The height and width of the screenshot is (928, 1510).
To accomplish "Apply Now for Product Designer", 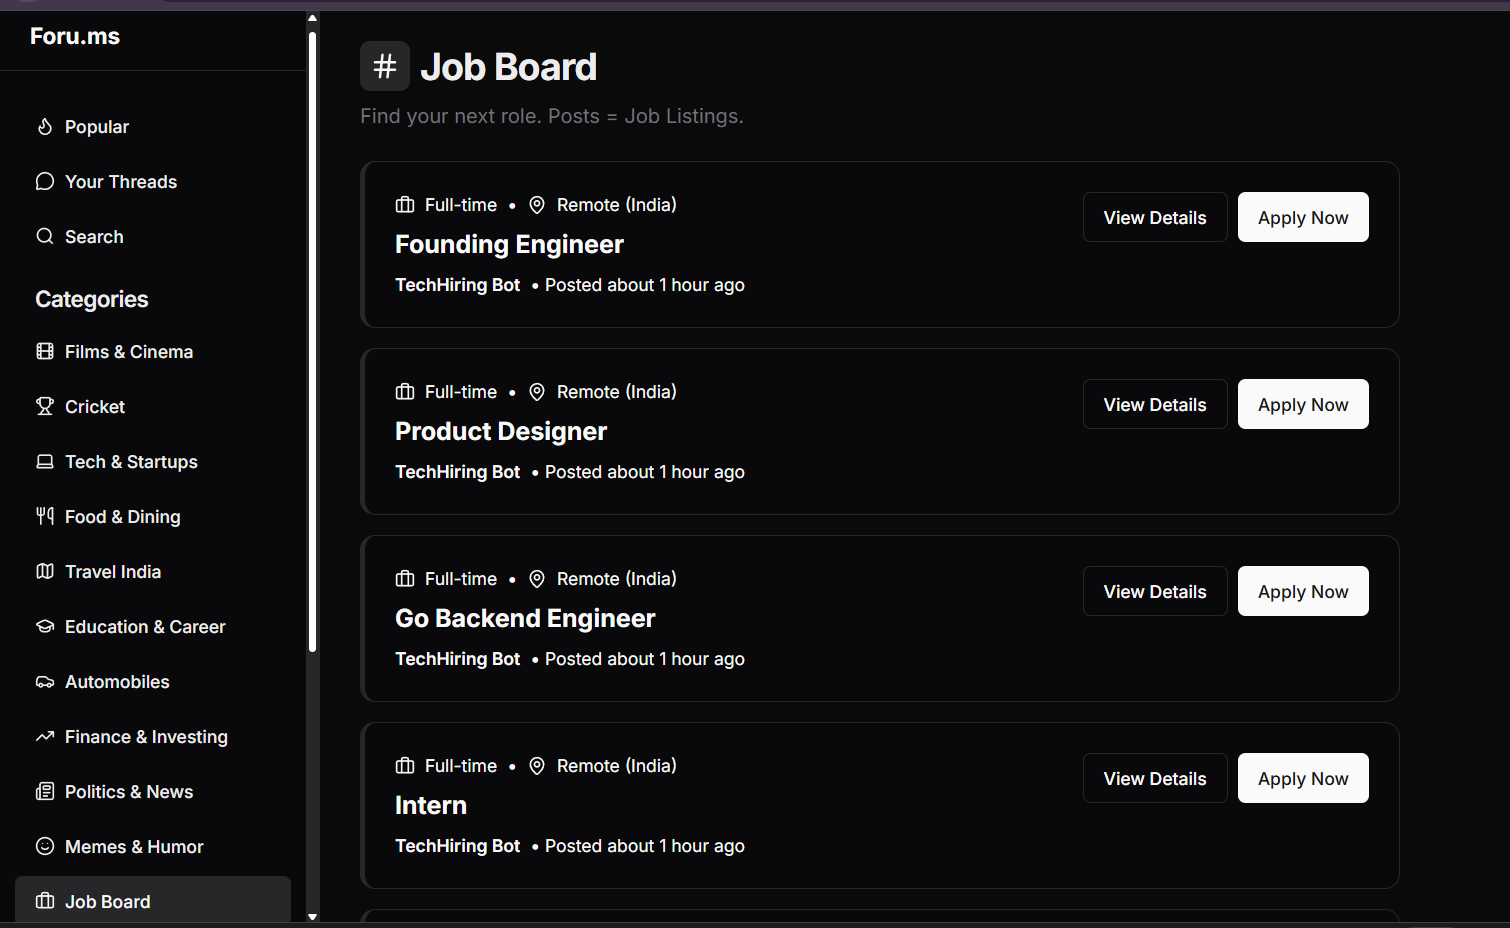I will [x=1303, y=404].
